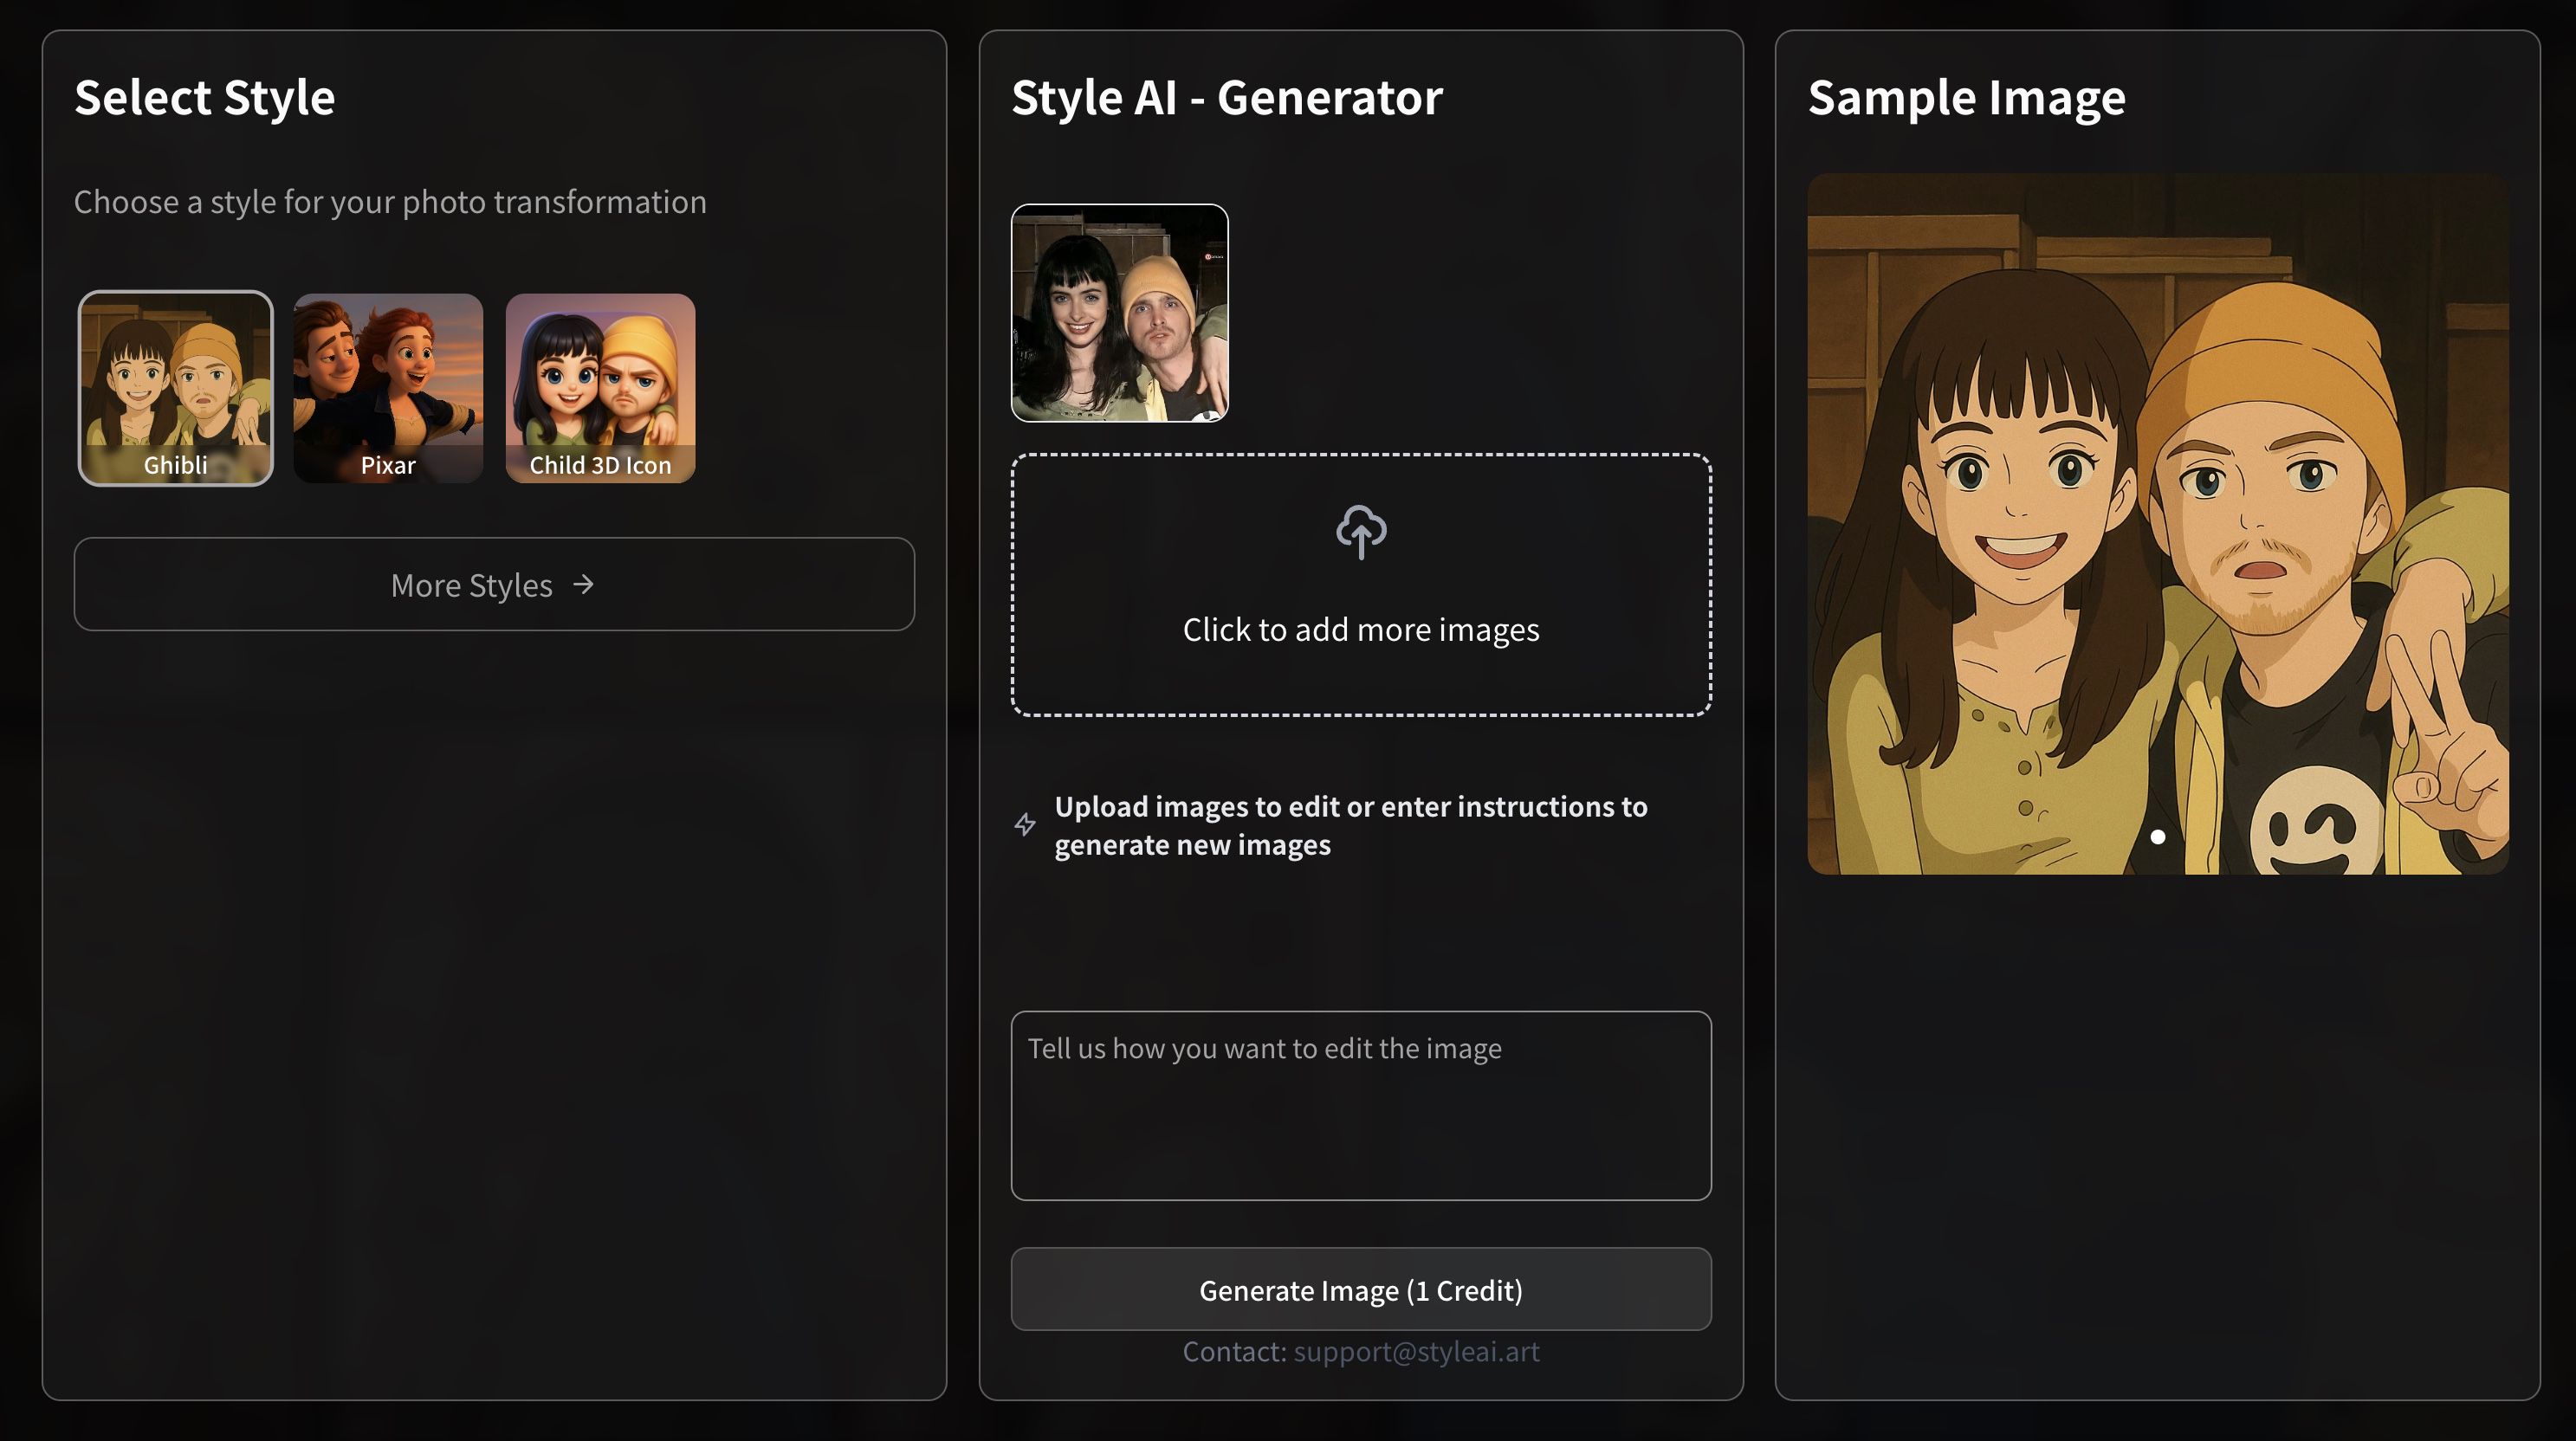Click the Style AI - Generator heading

tap(1227, 98)
